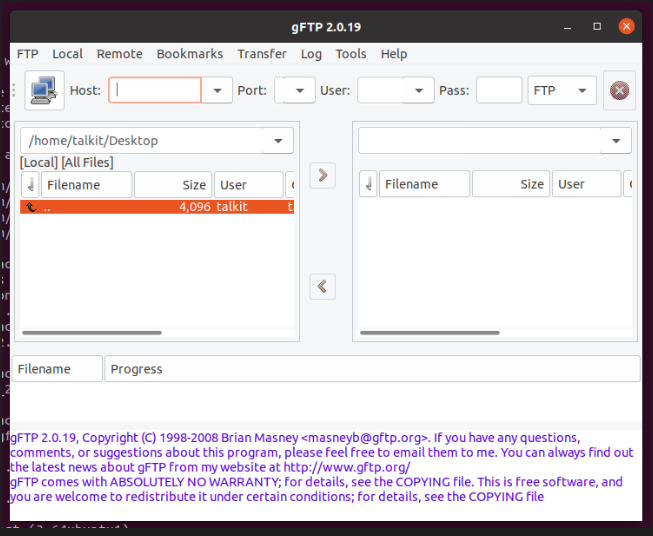Image resolution: width=653 pixels, height=536 pixels.
Task: Click local pane horizontal scrollbar
Action: click(x=92, y=333)
